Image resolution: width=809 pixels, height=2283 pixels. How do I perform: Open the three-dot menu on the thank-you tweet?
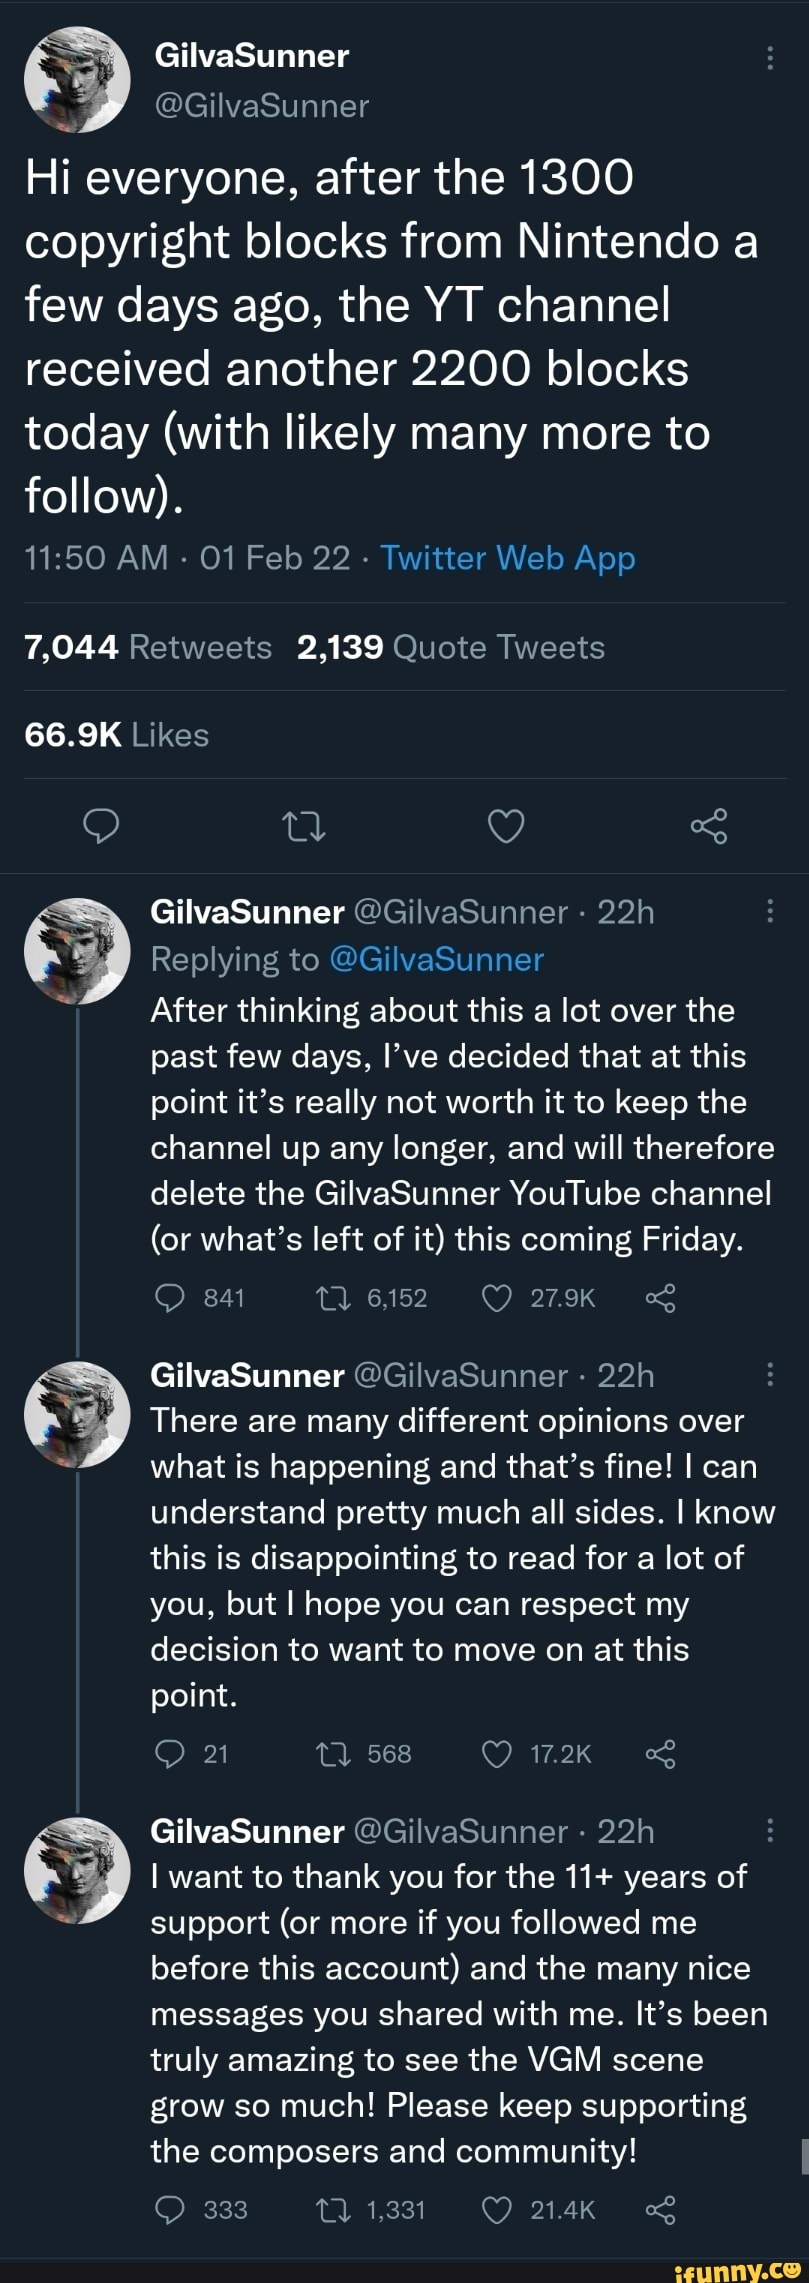tap(770, 1832)
